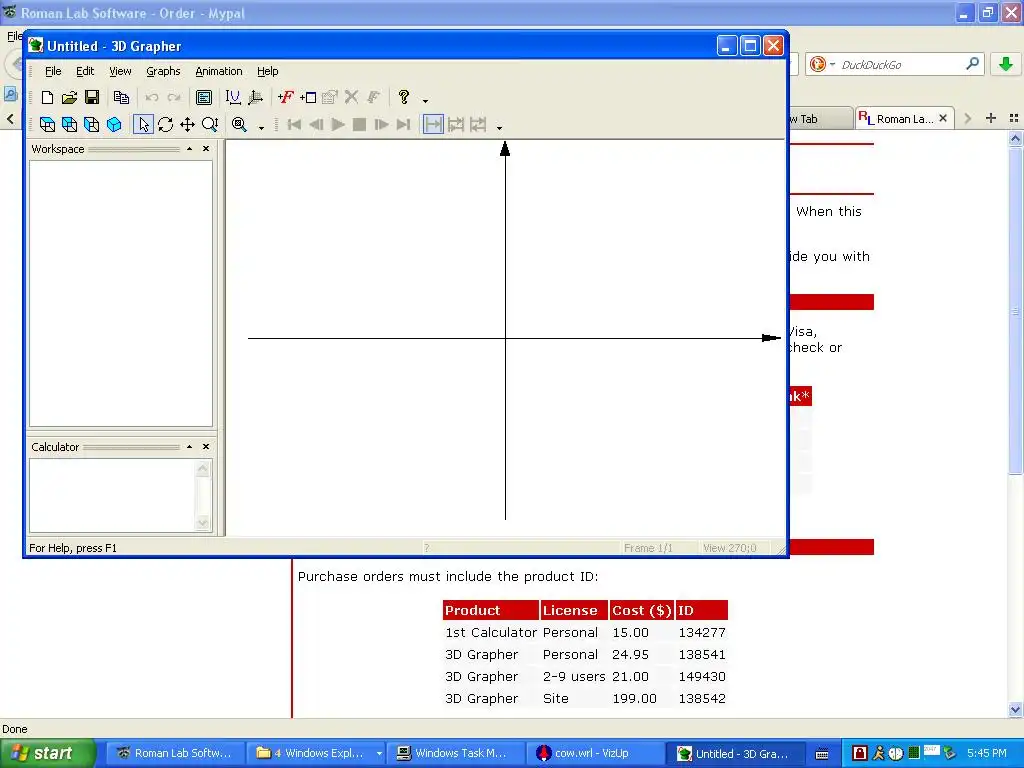
Task: Activate the Rotate tool
Action: [x=165, y=124]
